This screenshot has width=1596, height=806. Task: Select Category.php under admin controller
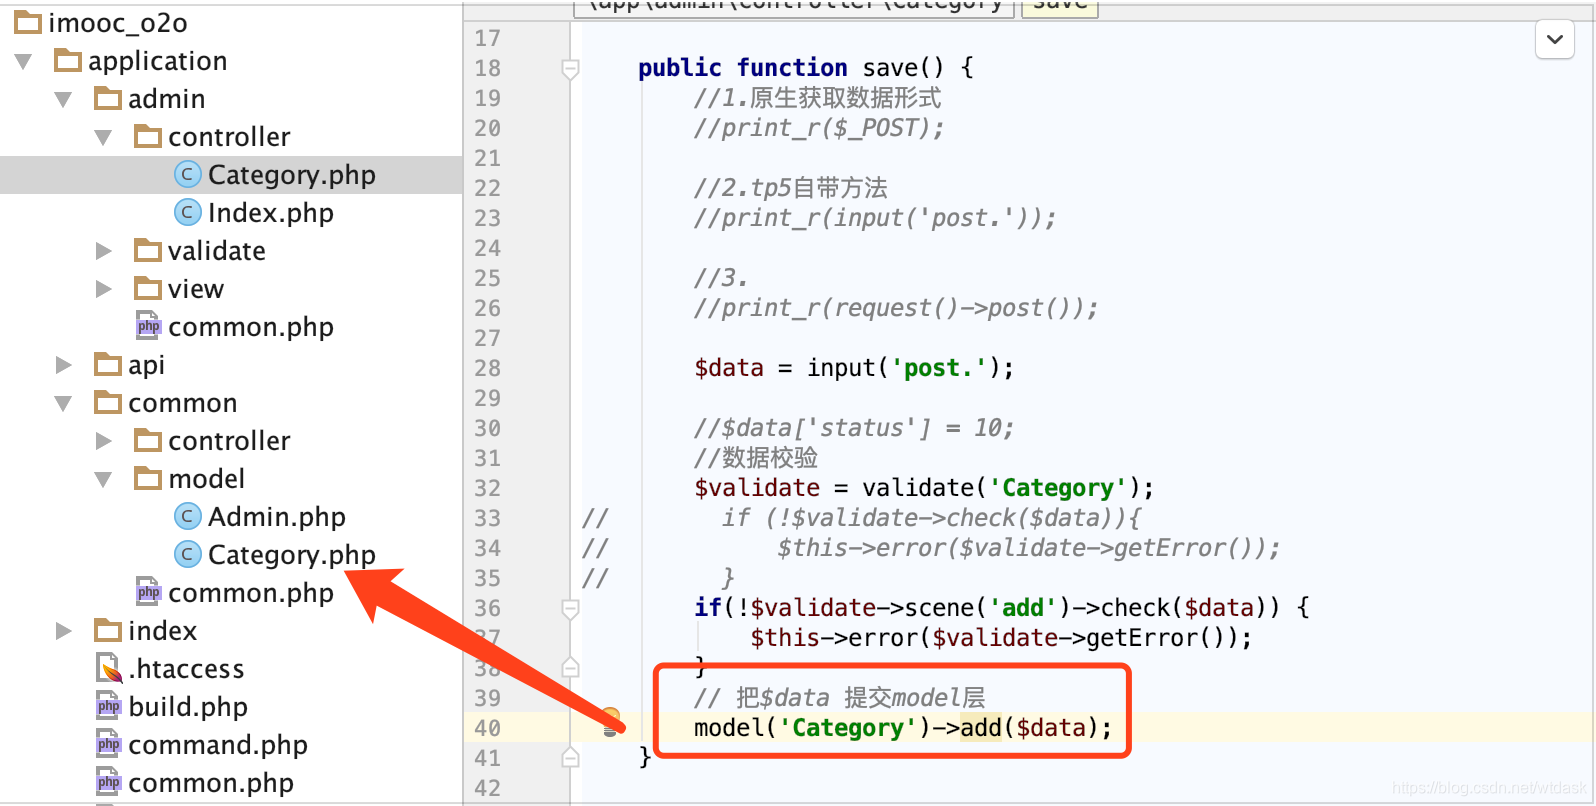click(x=291, y=174)
